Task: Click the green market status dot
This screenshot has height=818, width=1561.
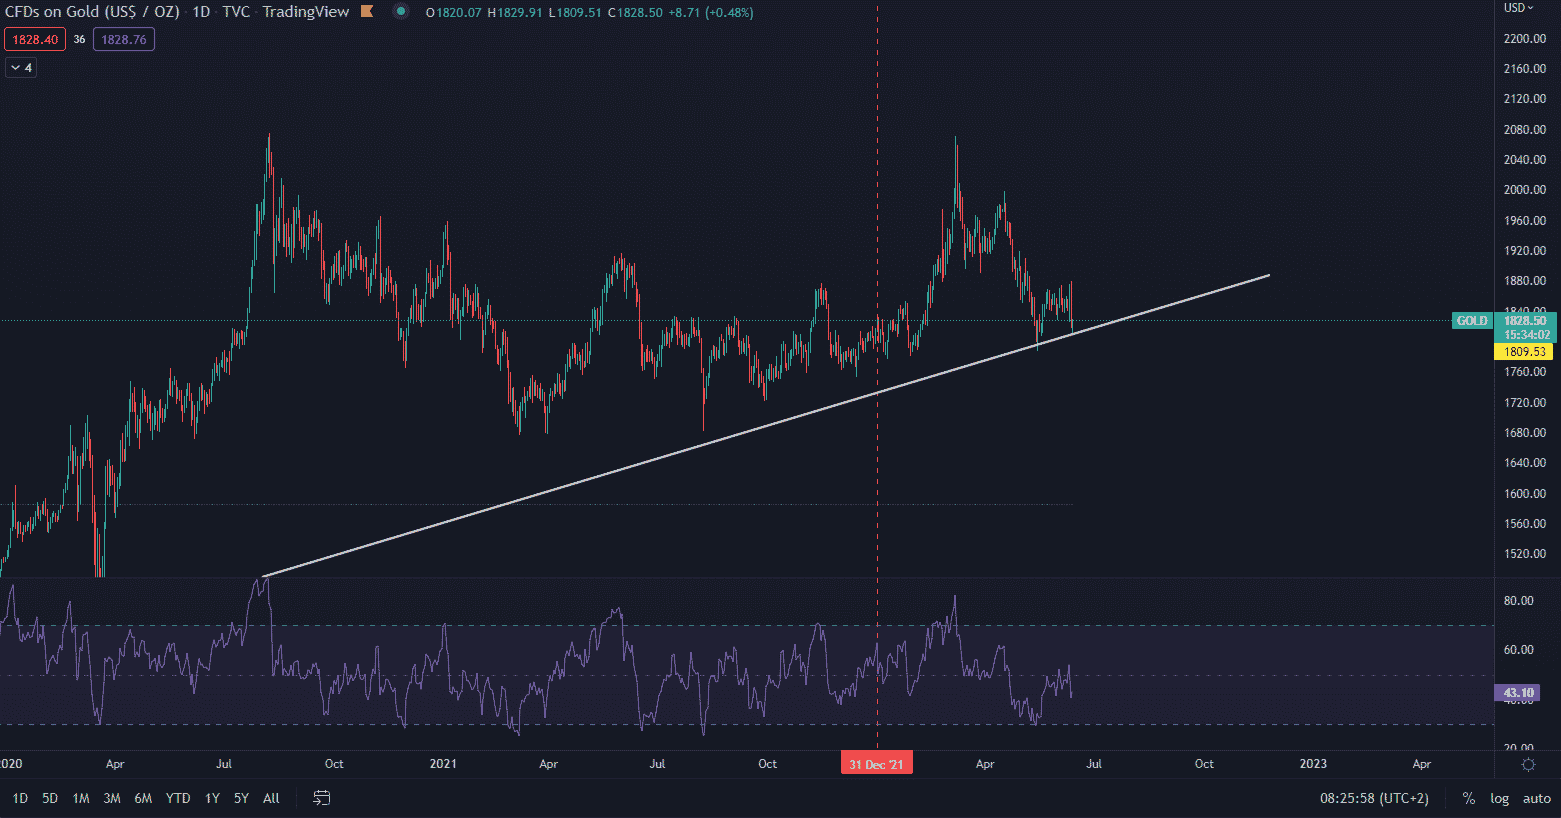Action: [401, 12]
